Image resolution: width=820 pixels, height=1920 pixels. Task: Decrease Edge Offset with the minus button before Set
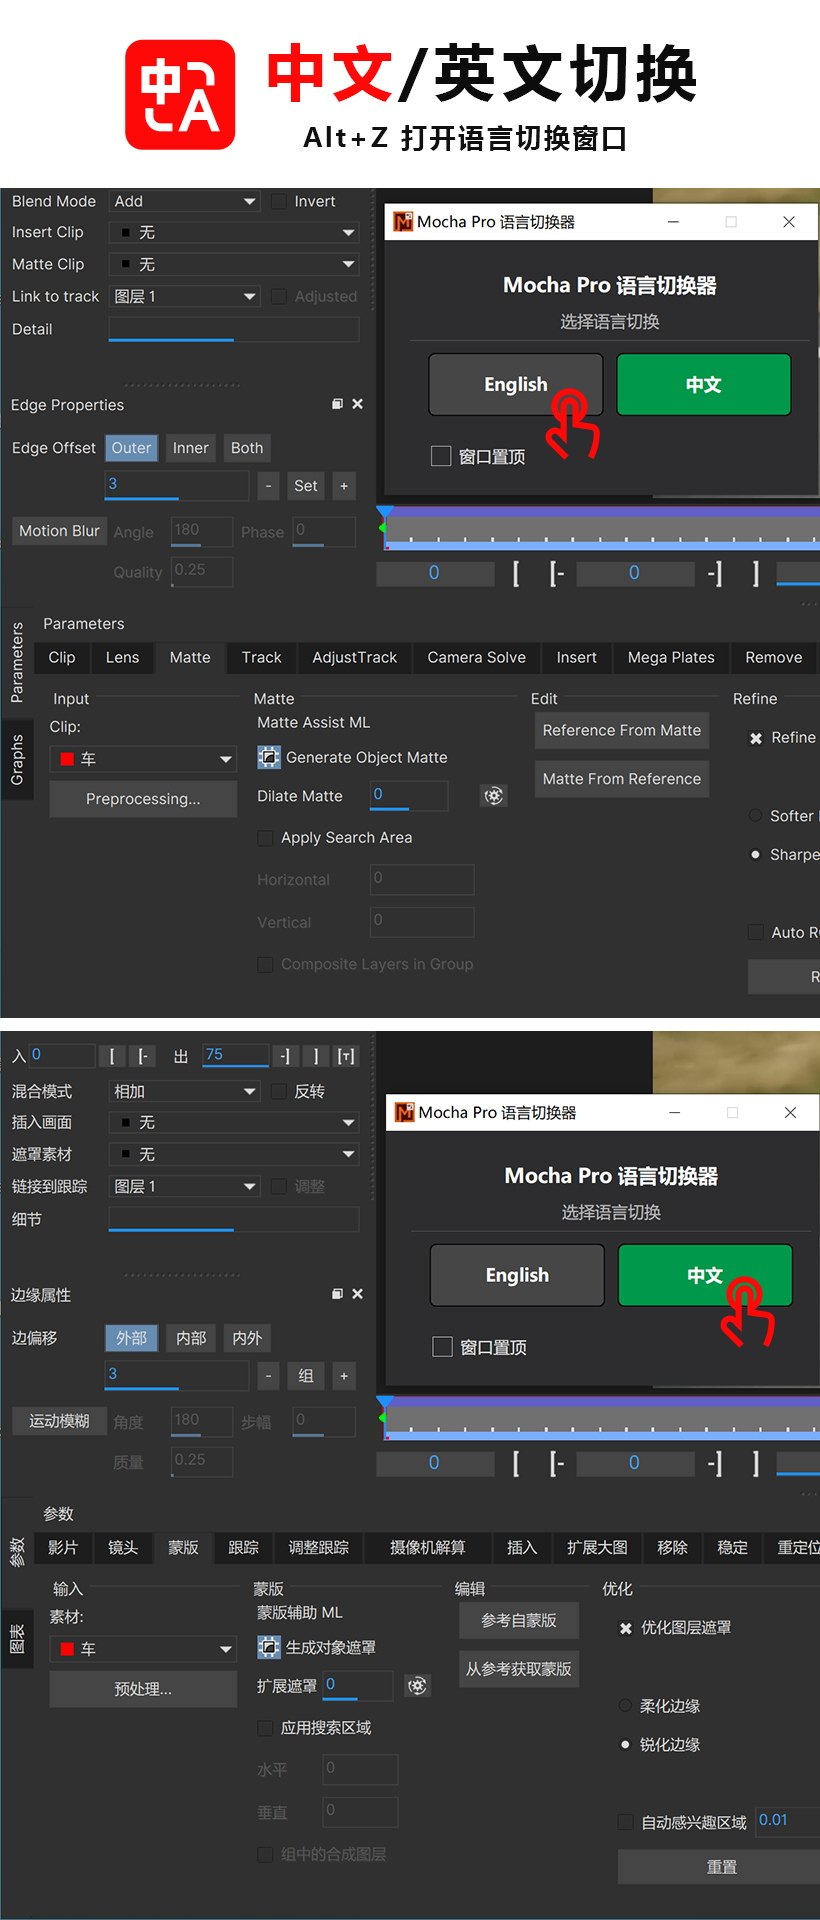click(268, 486)
